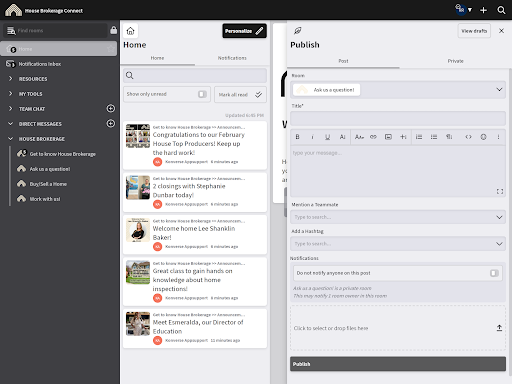The height and width of the screenshot is (384, 512).
Task: Open the Notifications tab in the Home panel
Action: (232, 58)
